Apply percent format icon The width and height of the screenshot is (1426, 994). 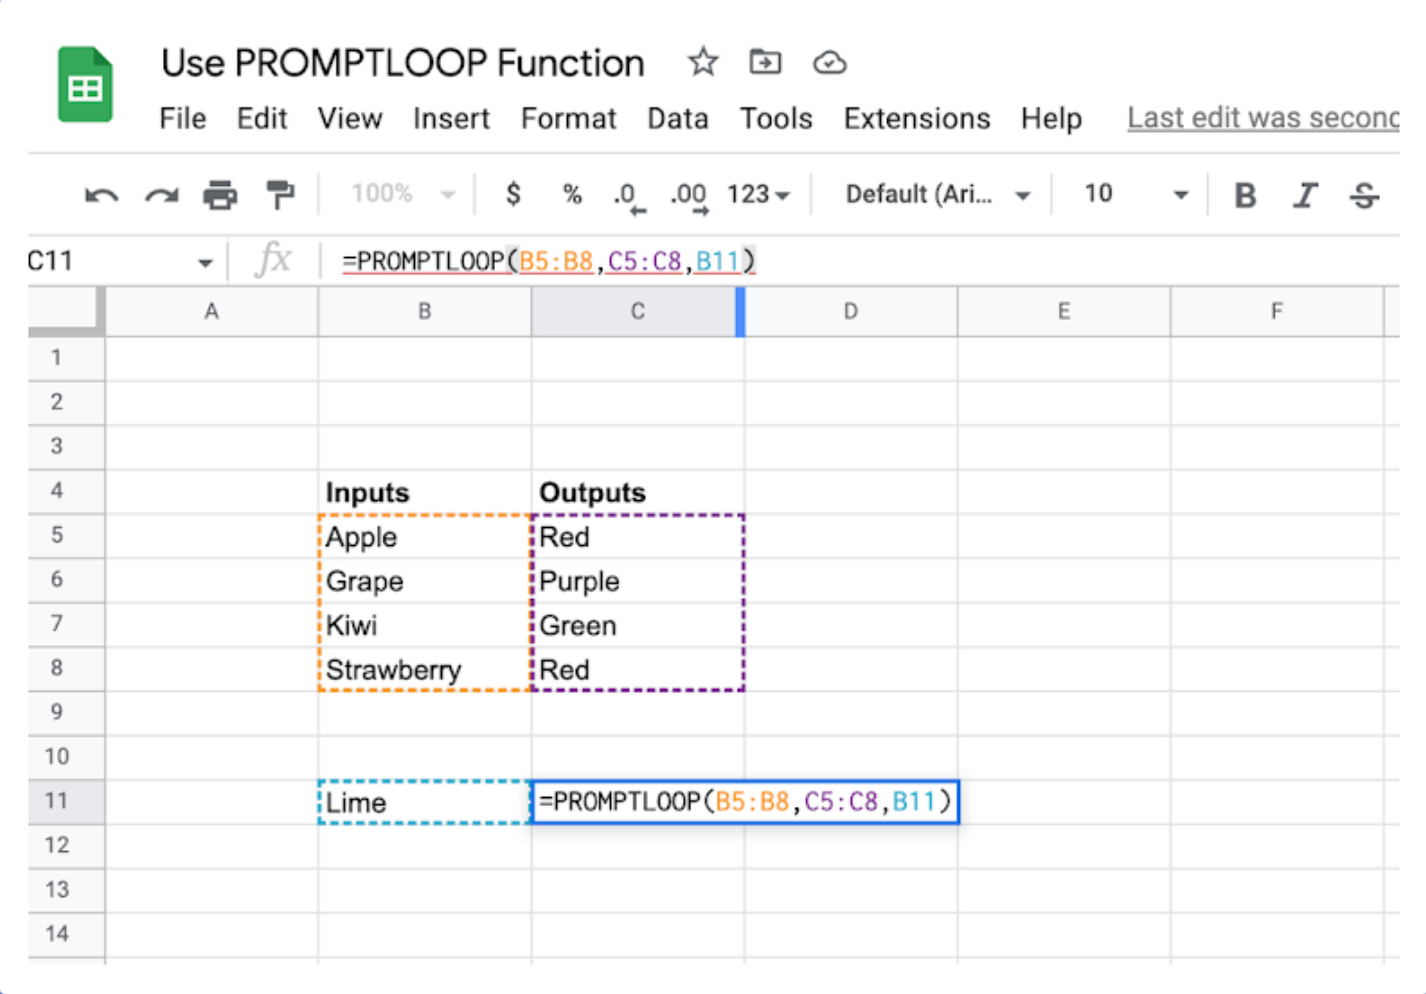click(x=572, y=195)
